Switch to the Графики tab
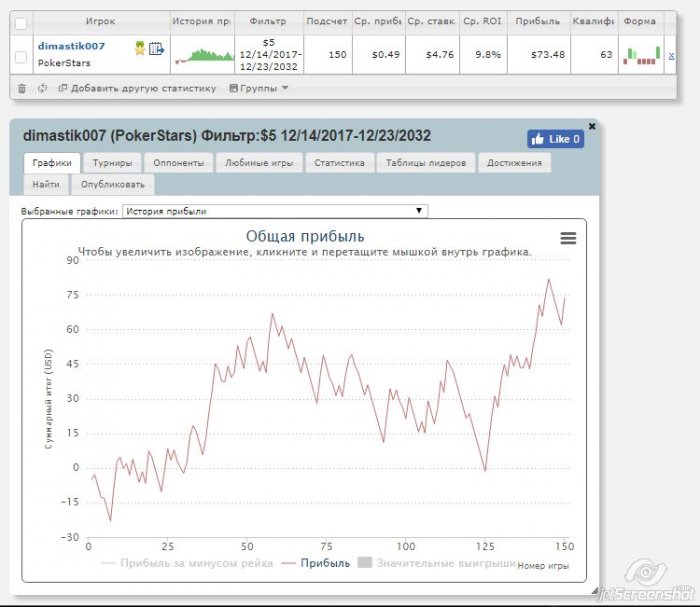 52,163
